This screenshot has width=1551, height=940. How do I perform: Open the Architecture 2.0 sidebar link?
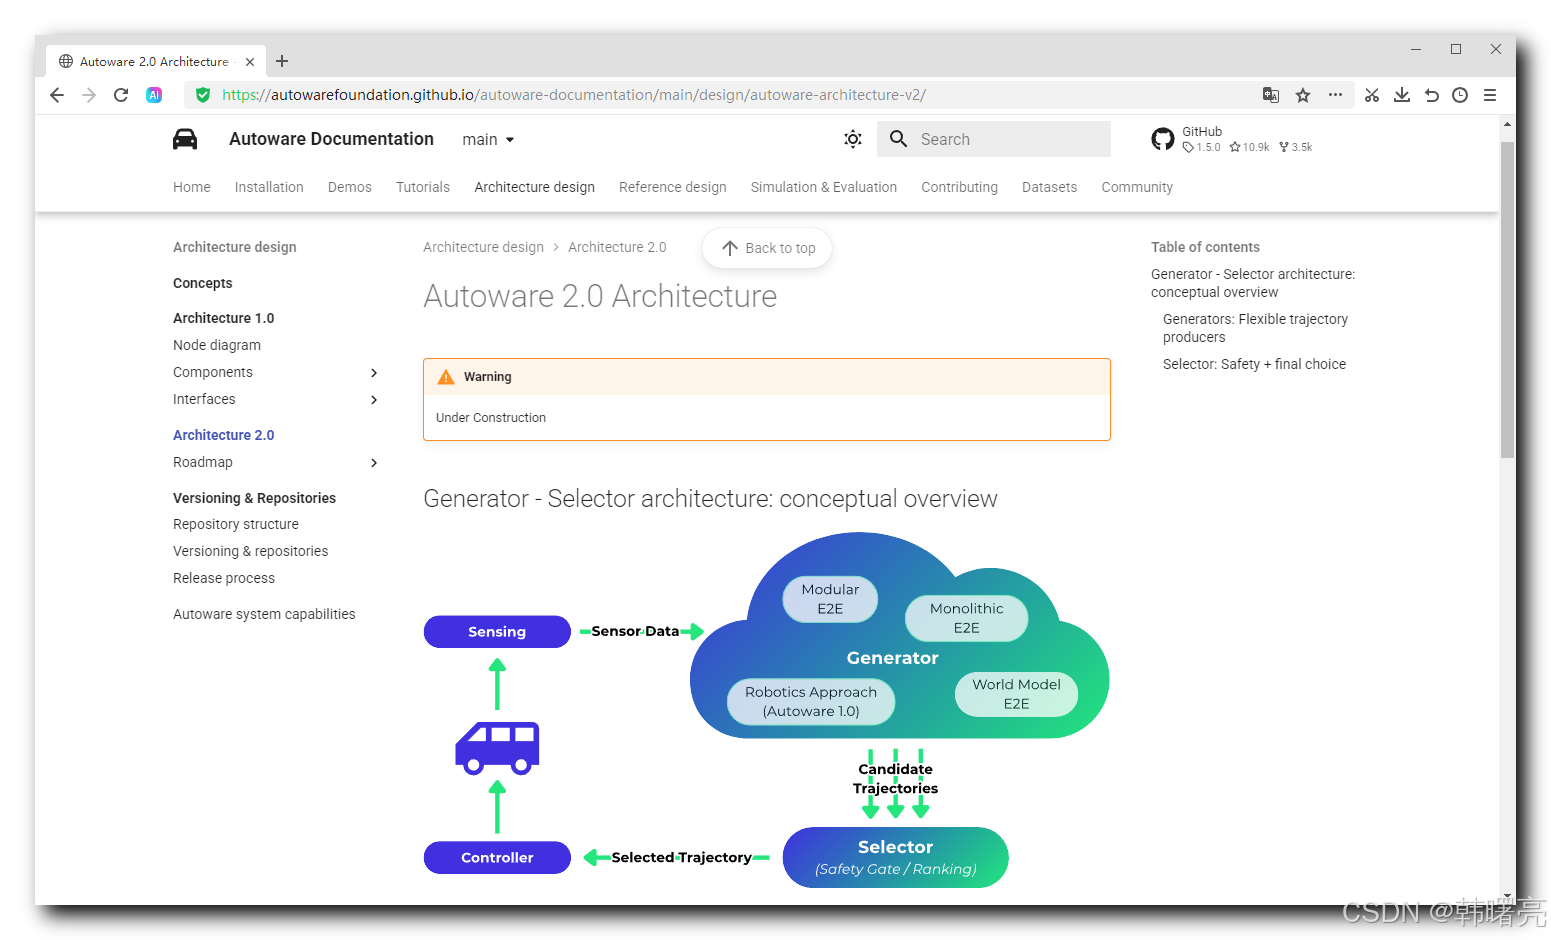pos(224,435)
